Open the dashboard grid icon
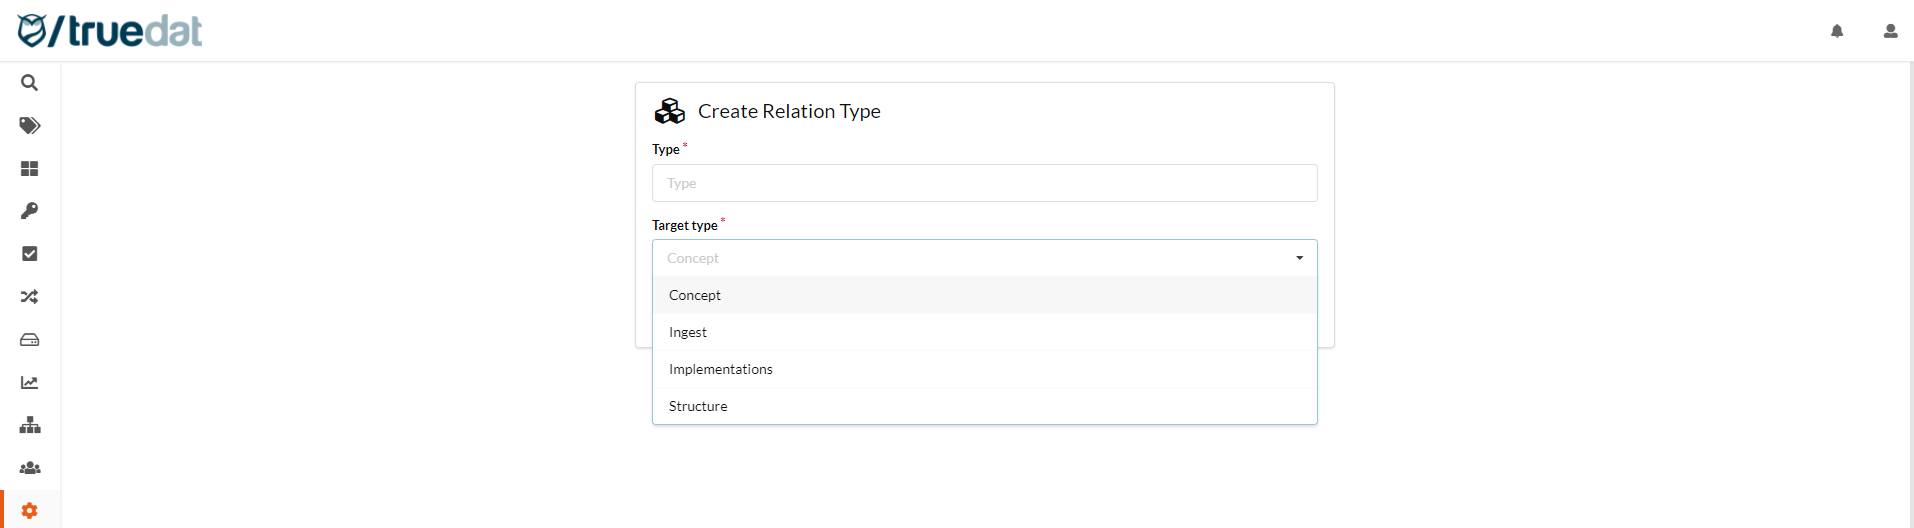The height and width of the screenshot is (528, 1914). click(x=30, y=169)
